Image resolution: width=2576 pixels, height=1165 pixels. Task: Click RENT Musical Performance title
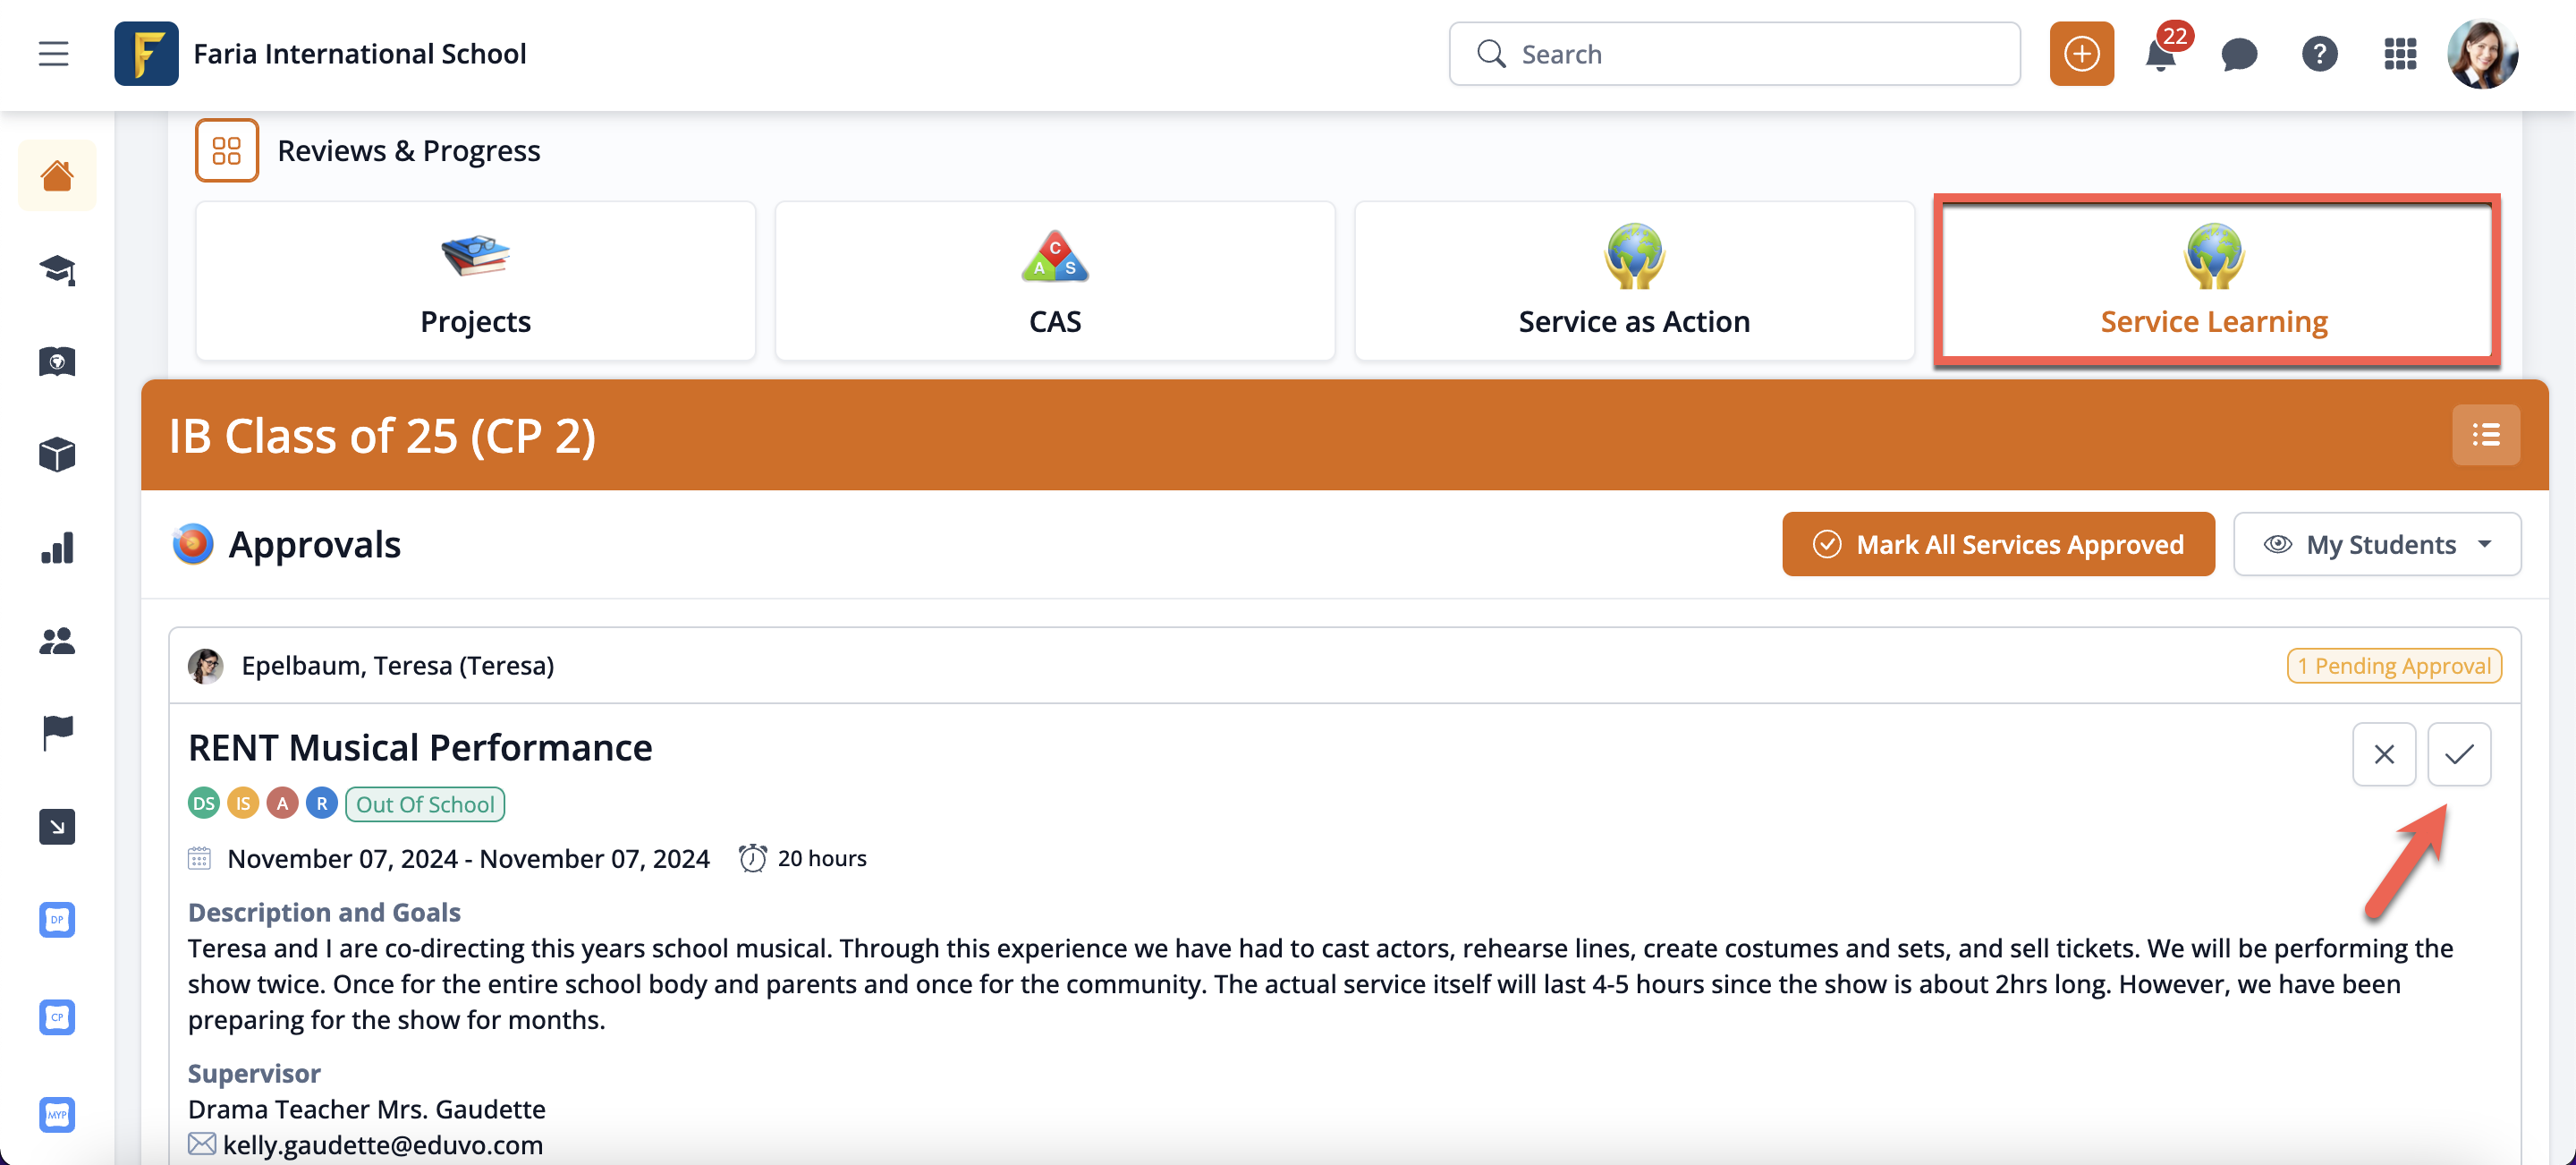420,748
